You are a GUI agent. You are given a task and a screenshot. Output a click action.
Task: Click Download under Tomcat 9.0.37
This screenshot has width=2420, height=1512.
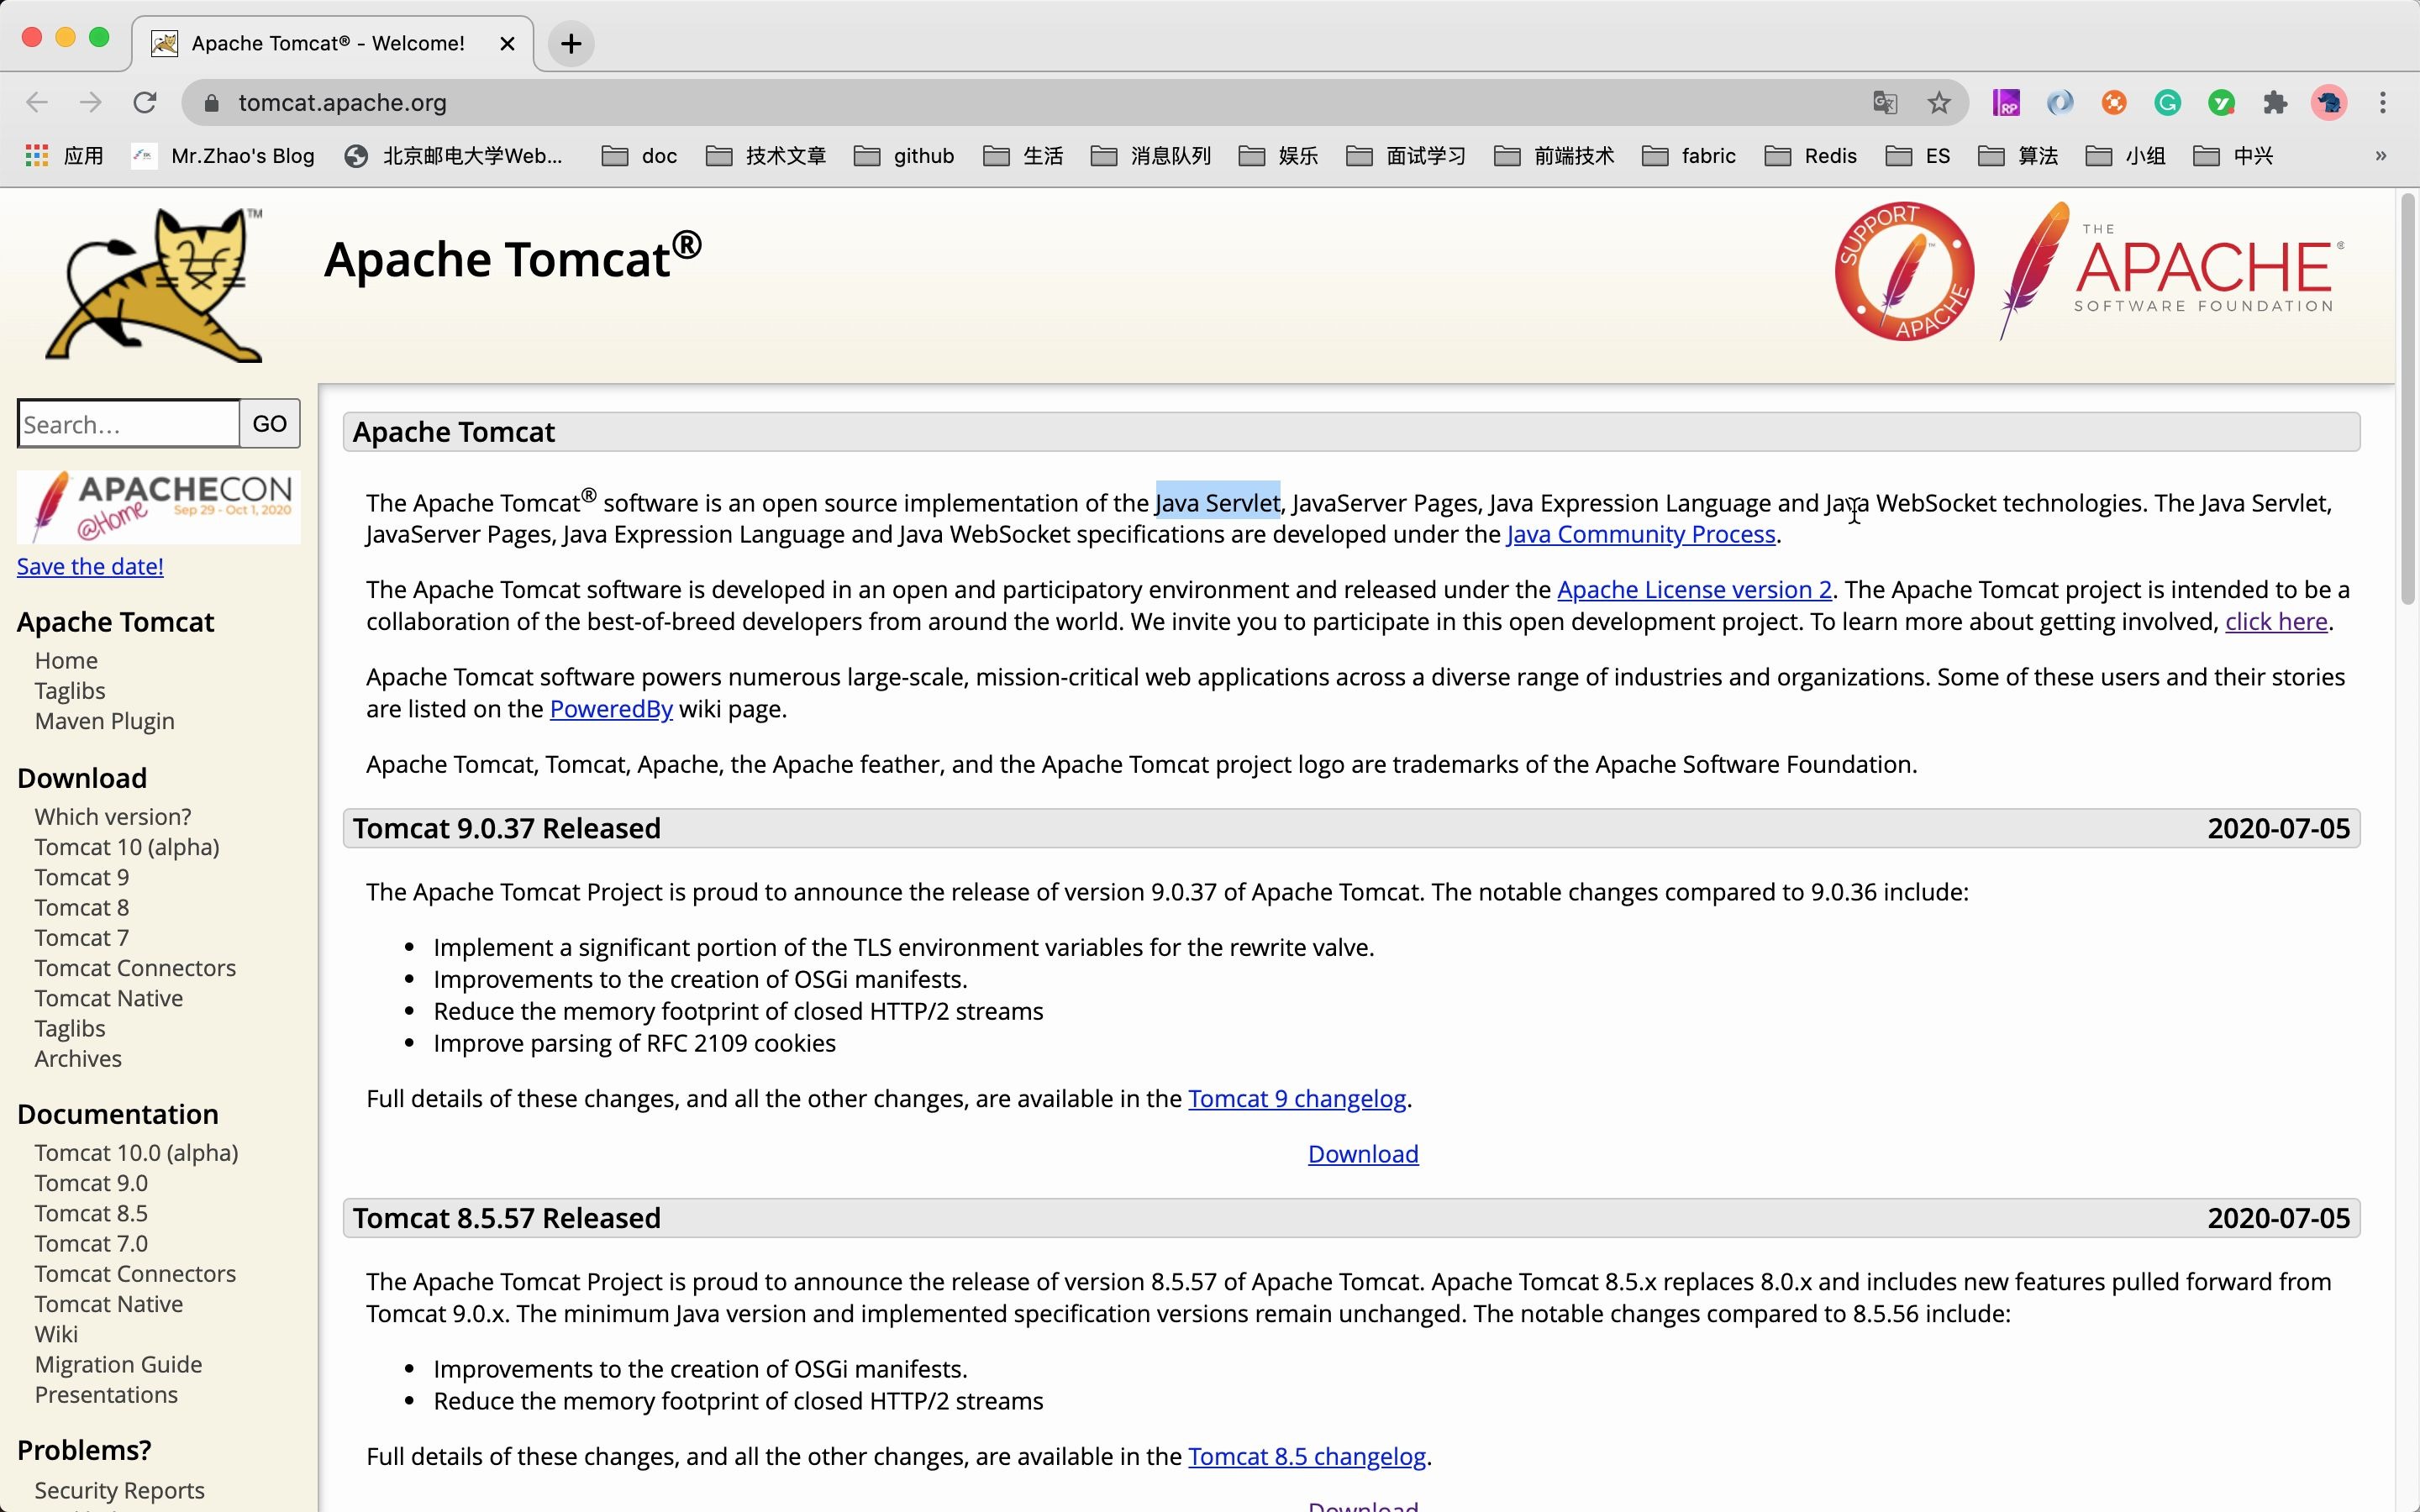click(1363, 1154)
